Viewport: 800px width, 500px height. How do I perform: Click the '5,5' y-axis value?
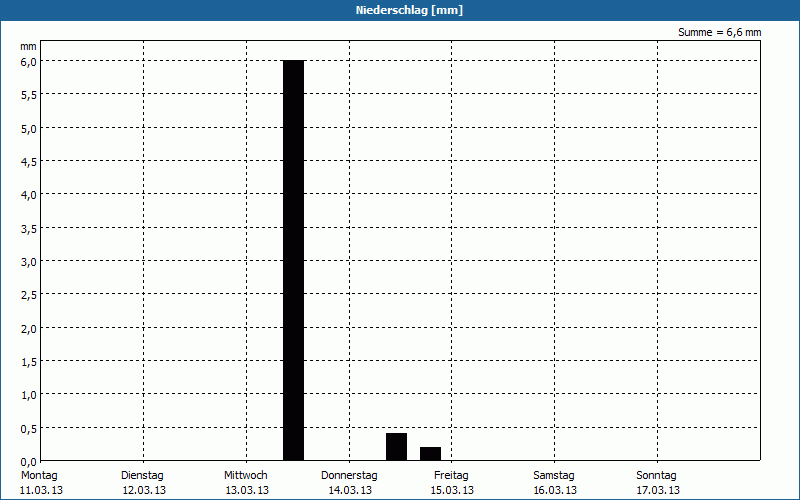(29, 95)
